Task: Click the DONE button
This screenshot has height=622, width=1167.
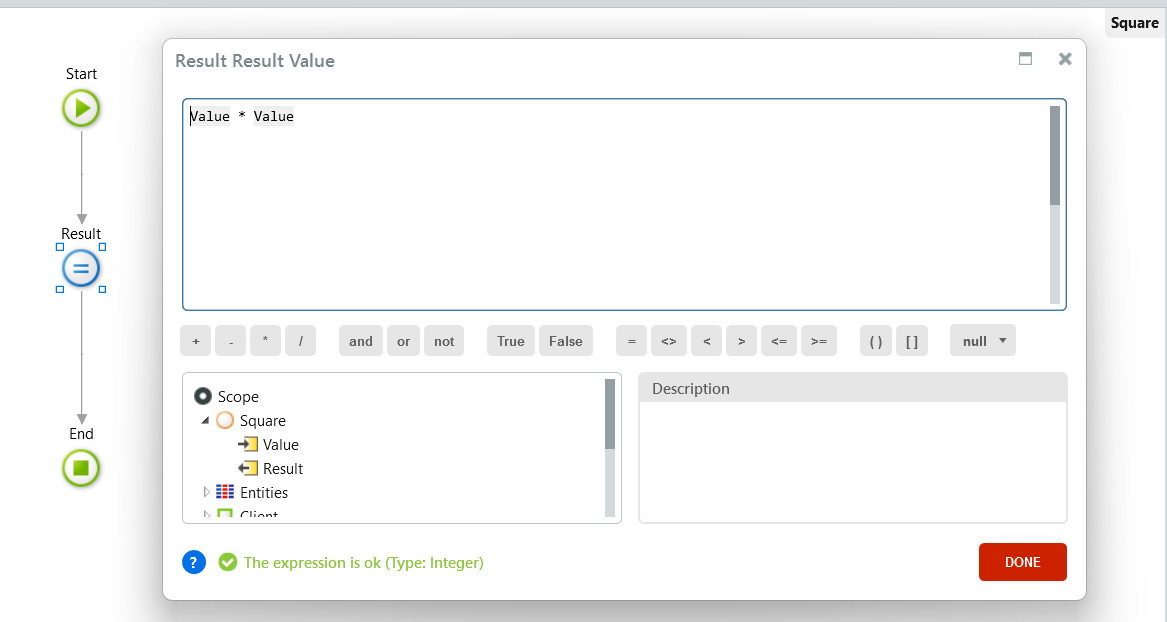Action: coord(1022,561)
